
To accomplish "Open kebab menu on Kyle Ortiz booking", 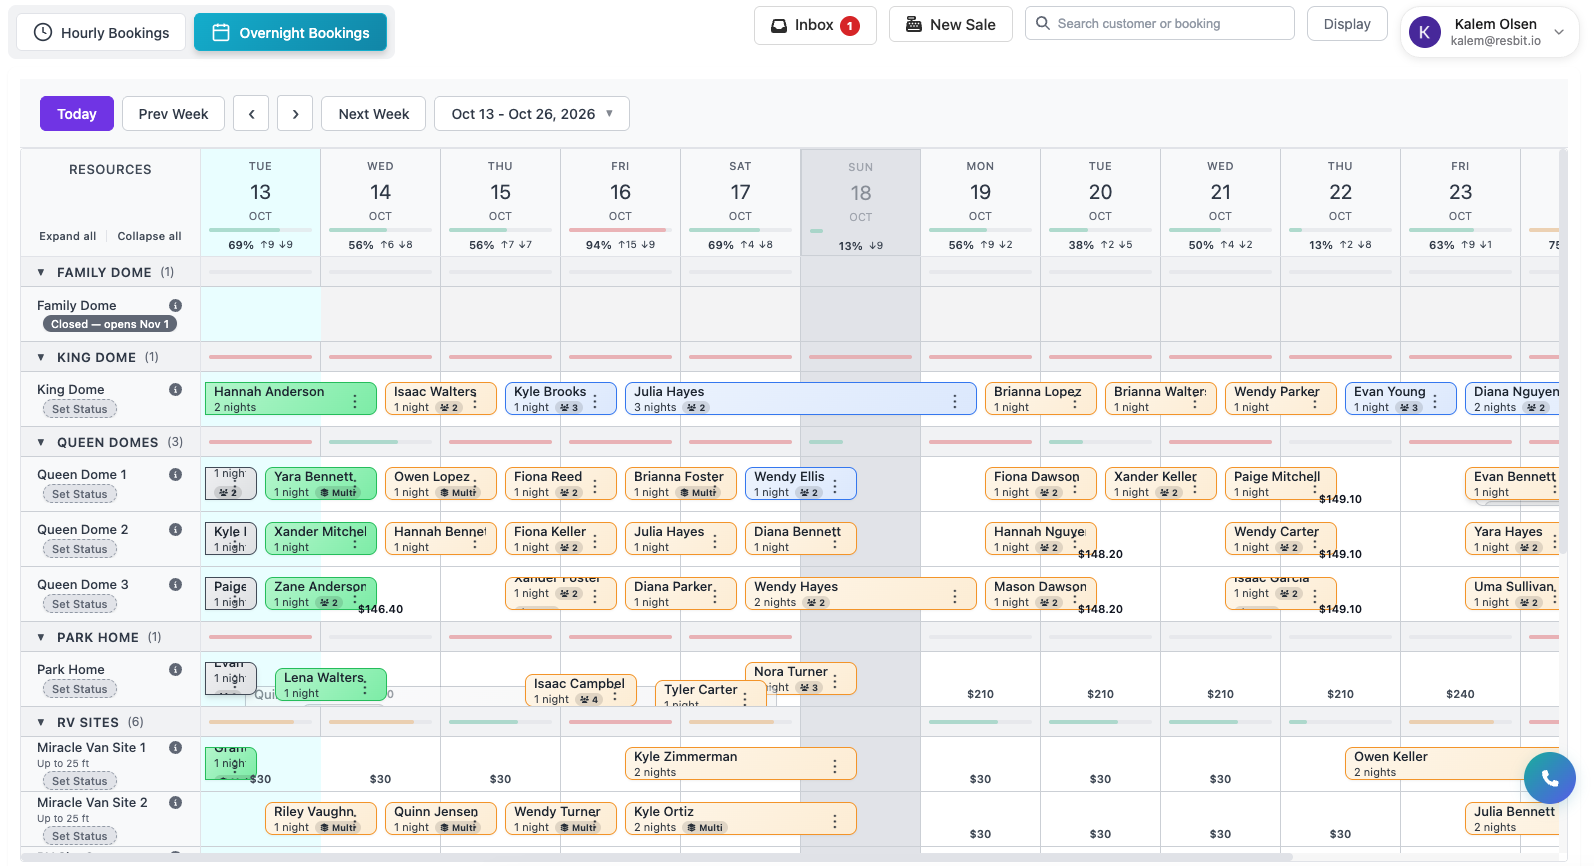I will [835, 821].
